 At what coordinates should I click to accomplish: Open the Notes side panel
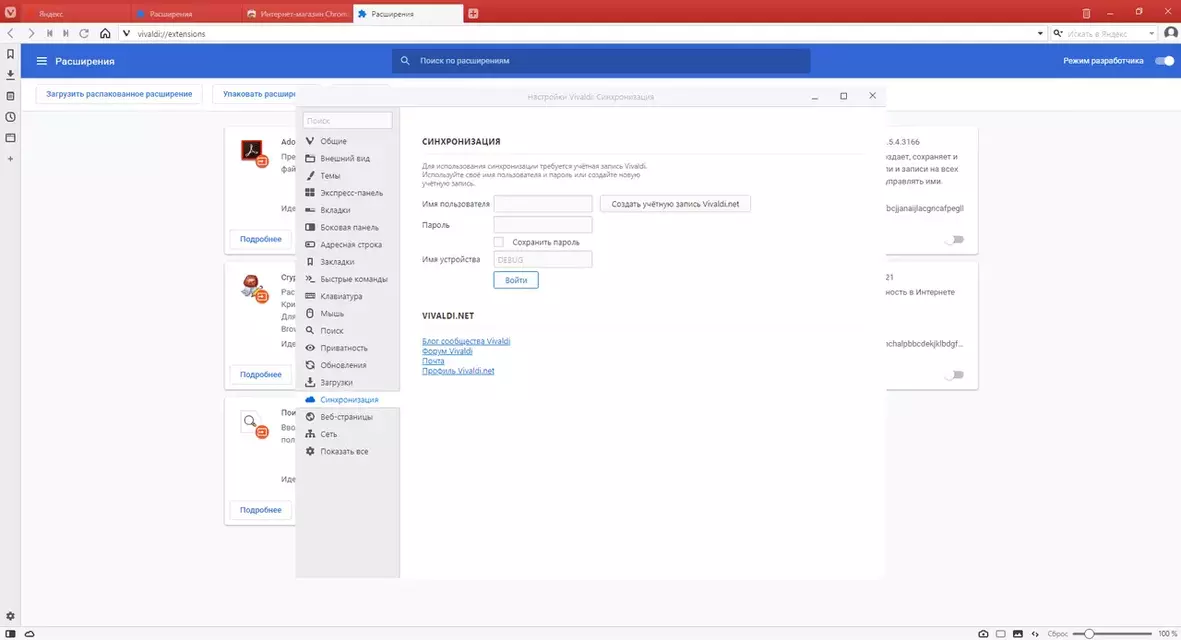pyautogui.click(x=11, y=96)
